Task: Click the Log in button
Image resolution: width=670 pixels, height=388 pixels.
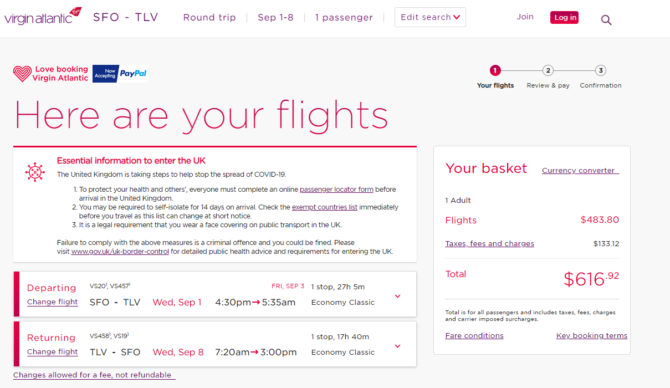Action: click(x=564, y=17)
